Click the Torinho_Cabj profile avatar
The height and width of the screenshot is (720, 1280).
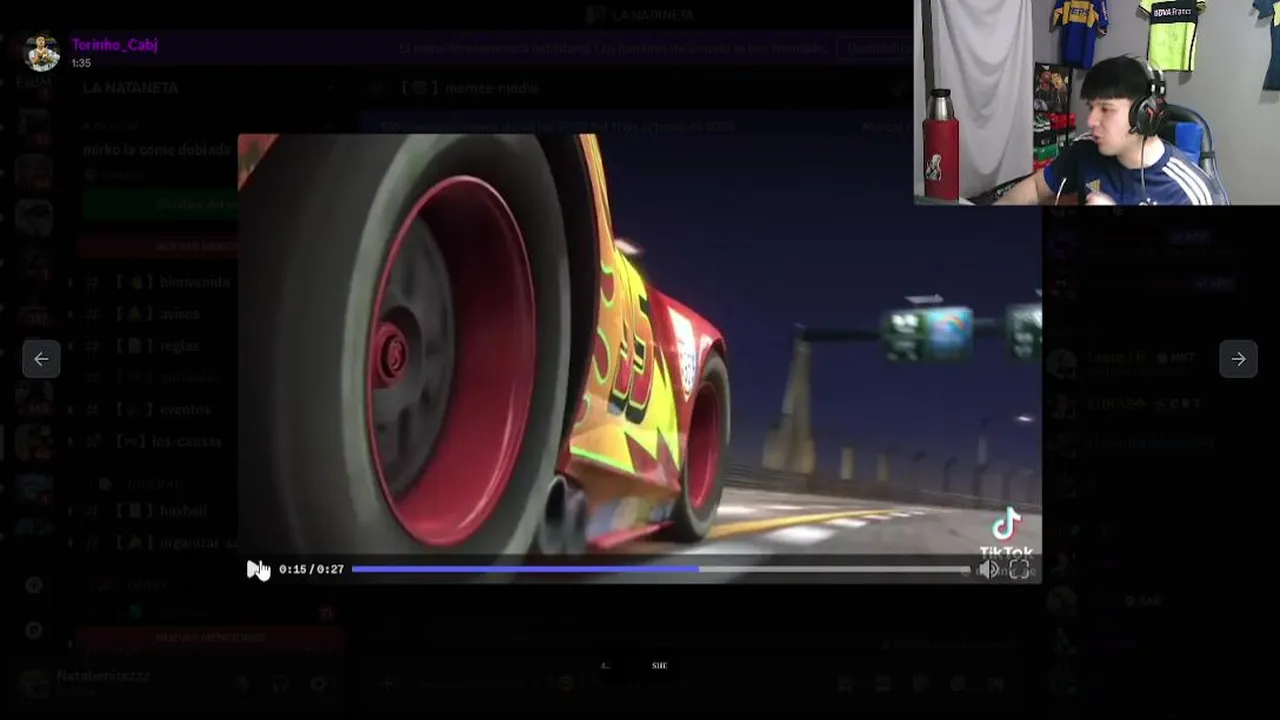coord(42,53)
